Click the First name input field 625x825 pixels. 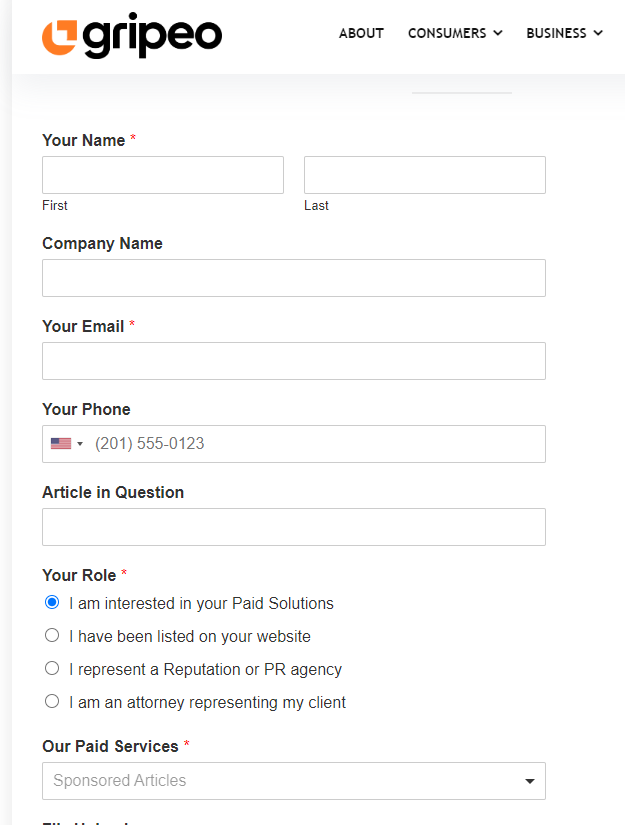click(163, 175)
